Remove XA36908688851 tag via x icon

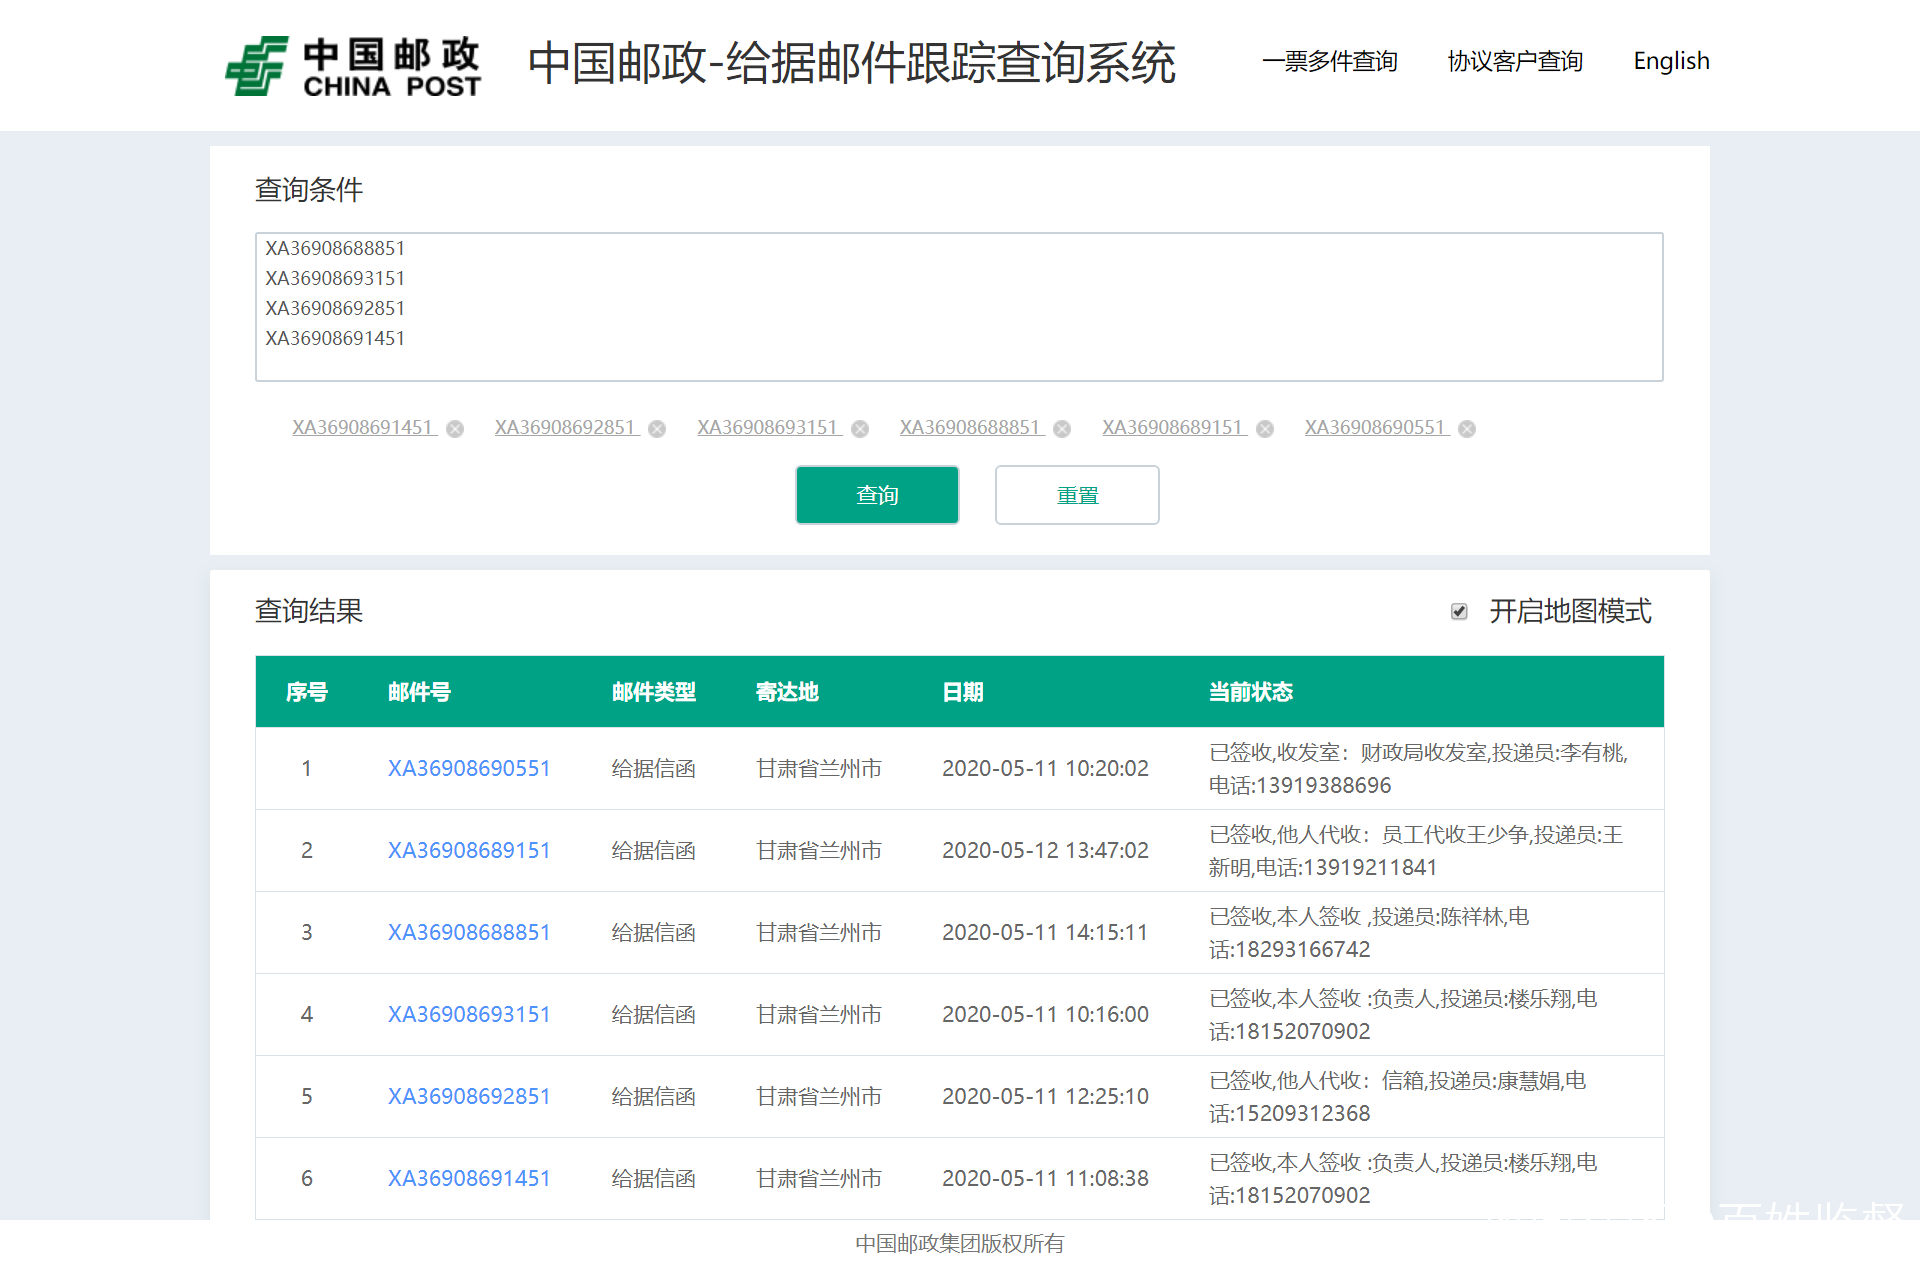coord(1062,429)
